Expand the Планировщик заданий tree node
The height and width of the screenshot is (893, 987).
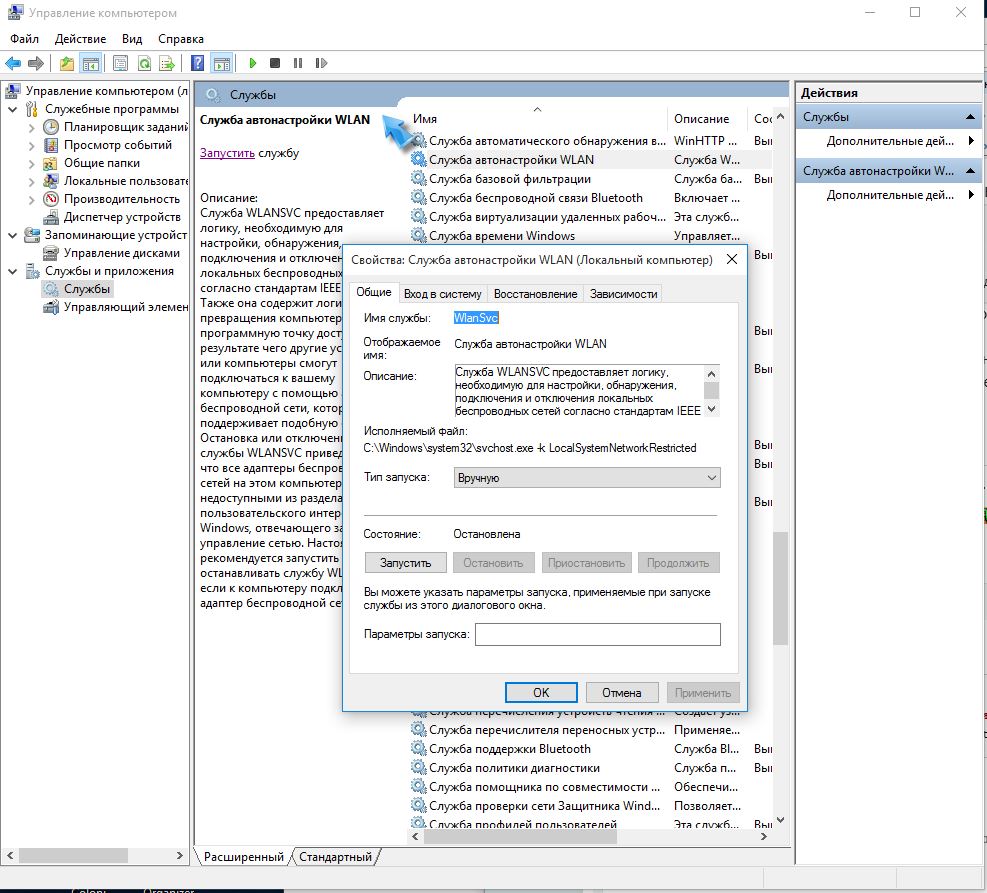pyautogui.click(x=31, y=127)
